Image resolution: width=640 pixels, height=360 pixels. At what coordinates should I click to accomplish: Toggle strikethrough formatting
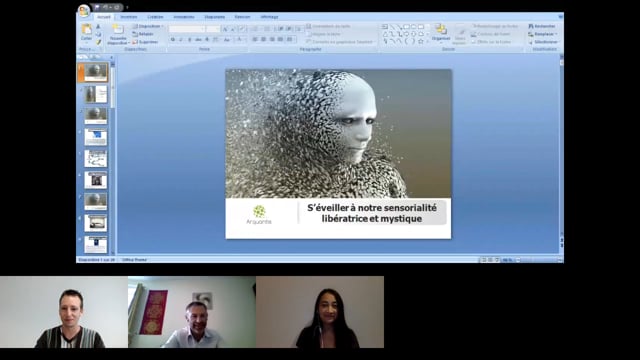[x=198, y=40]
